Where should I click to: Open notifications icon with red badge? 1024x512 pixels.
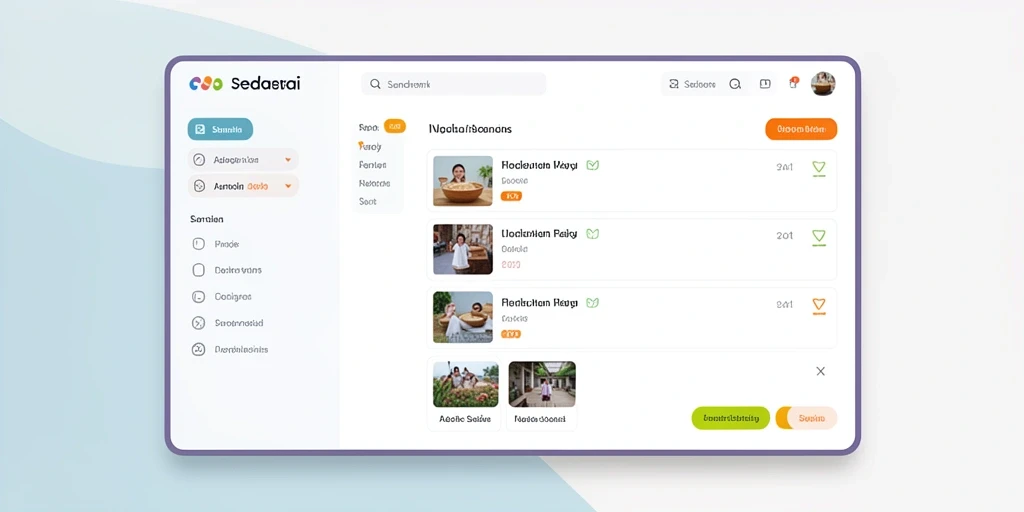(793, 83)
